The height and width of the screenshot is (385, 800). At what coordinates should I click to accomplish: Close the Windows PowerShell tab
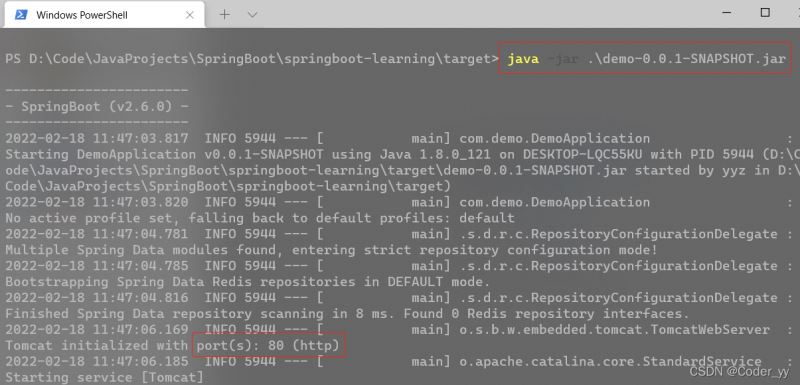[x=189, y=15]
